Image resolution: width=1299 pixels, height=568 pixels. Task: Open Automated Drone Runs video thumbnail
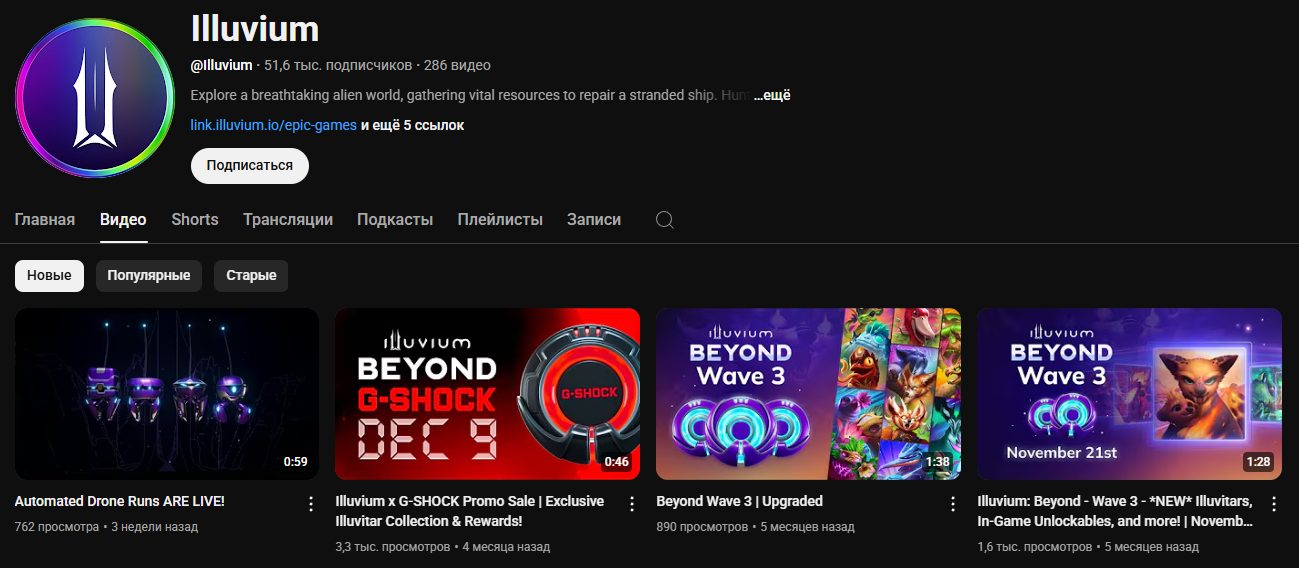click(167, 394)
